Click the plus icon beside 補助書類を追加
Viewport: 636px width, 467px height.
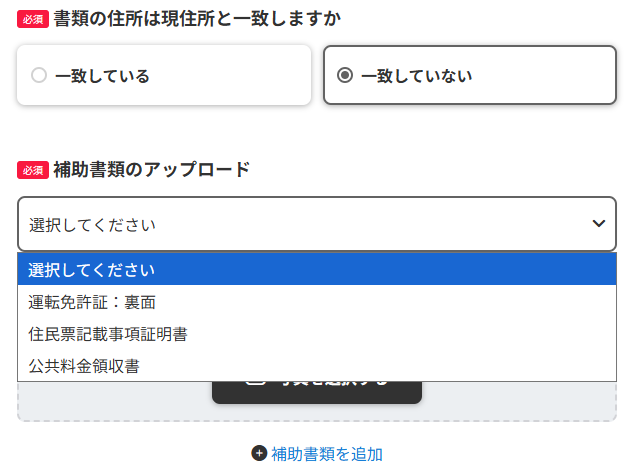click(x=259, y=453)
